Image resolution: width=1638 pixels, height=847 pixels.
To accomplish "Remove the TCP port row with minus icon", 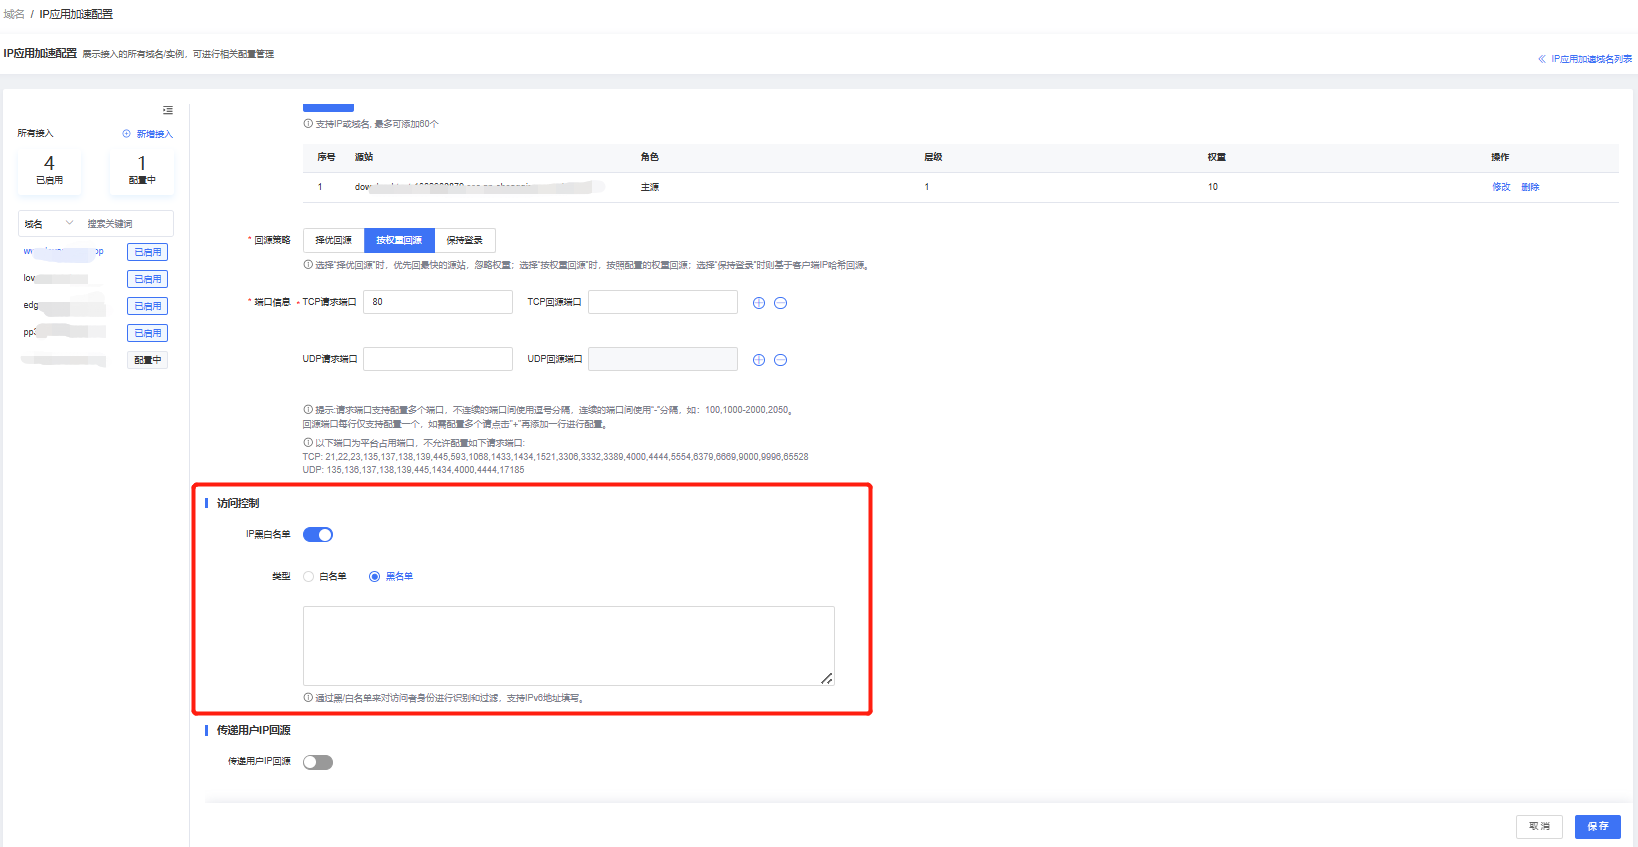I will pyautogui.click(x=781, y=303).
